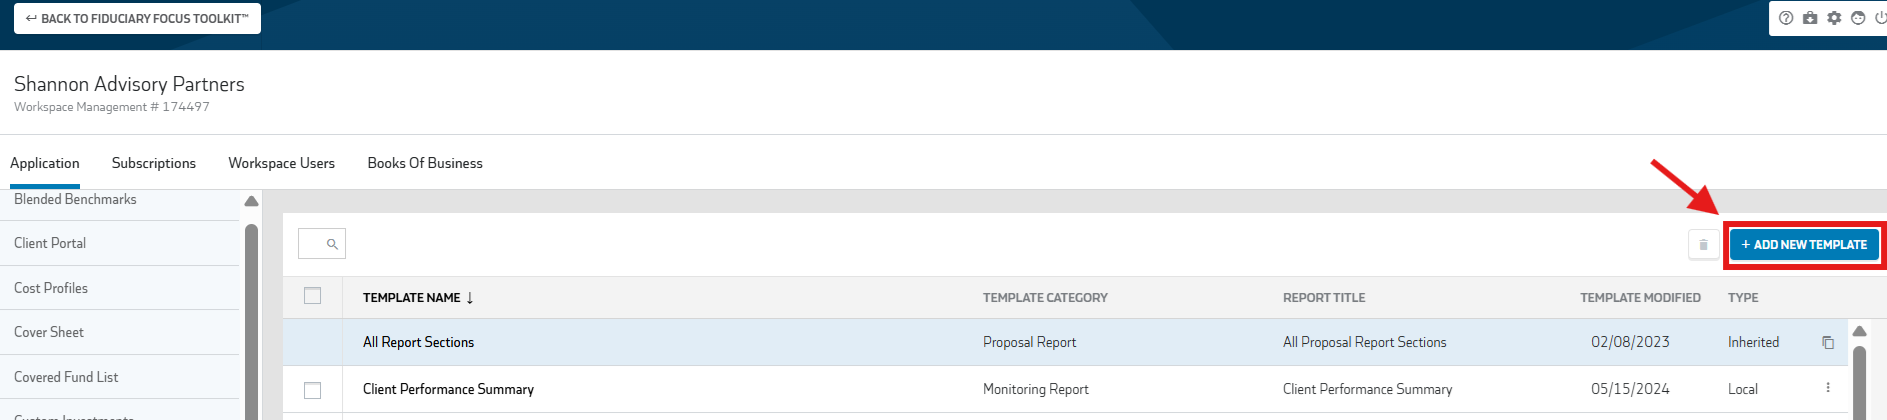Open the user profile face icon
1887x420 pixels.
[1858, 18]
